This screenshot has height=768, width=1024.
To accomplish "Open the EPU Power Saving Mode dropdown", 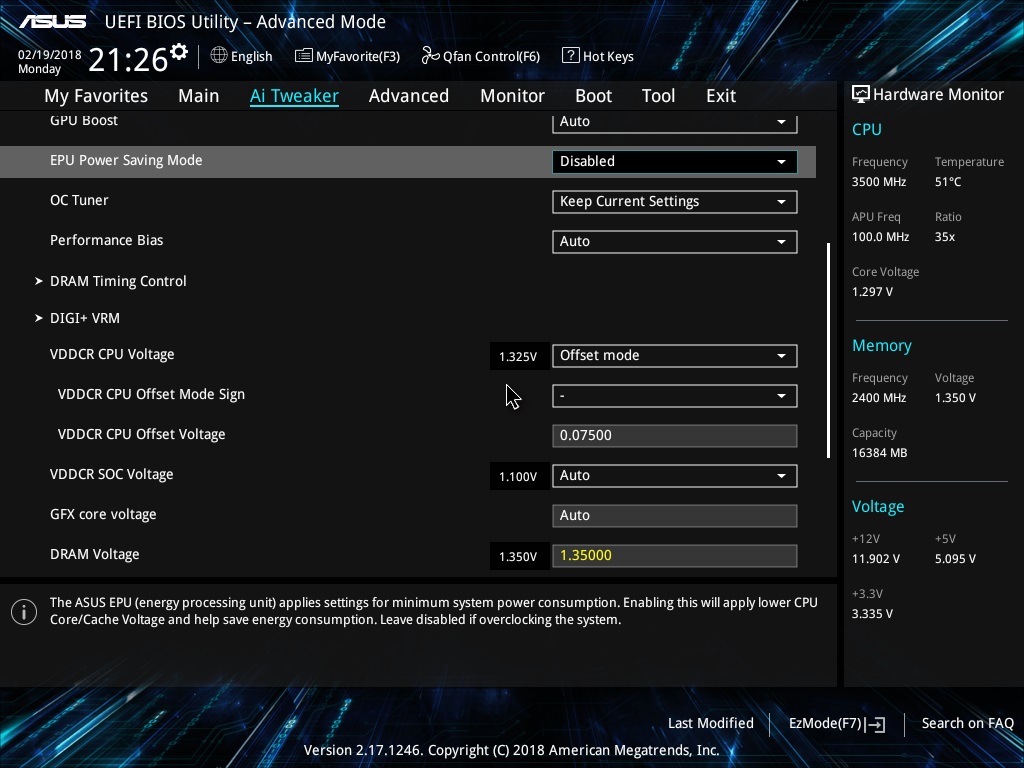I will (675, 161).
